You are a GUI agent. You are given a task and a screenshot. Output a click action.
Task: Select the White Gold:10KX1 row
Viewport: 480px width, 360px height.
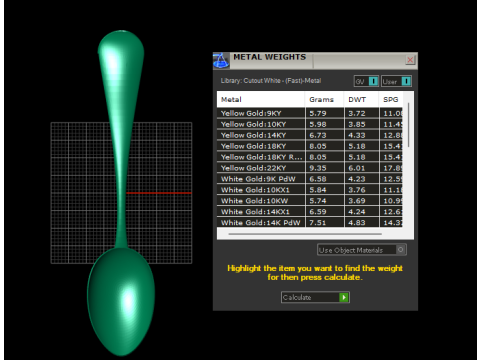coord(310,190)
